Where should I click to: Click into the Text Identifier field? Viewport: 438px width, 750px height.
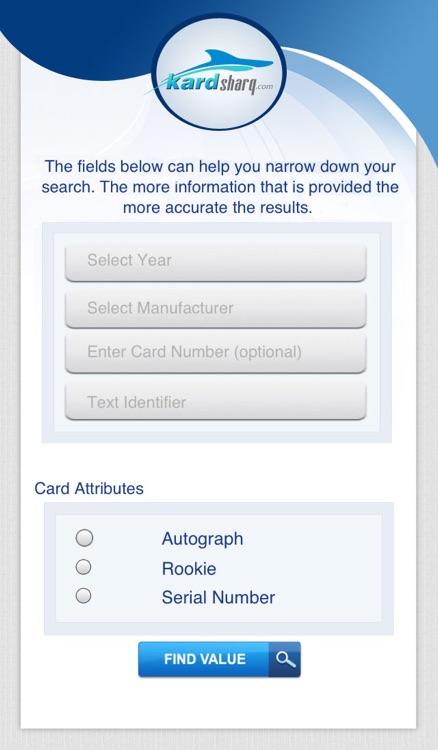[216, 402]
